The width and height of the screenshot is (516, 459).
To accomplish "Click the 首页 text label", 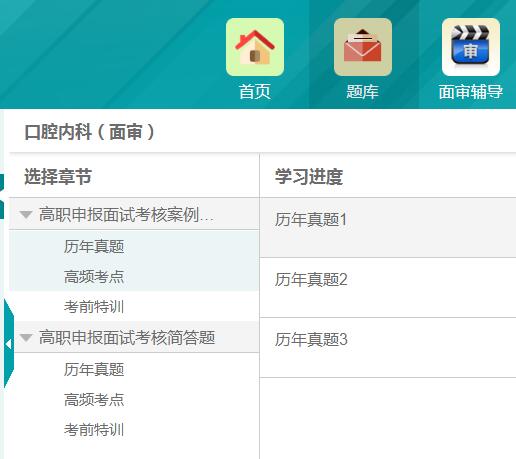I will 255,91.
